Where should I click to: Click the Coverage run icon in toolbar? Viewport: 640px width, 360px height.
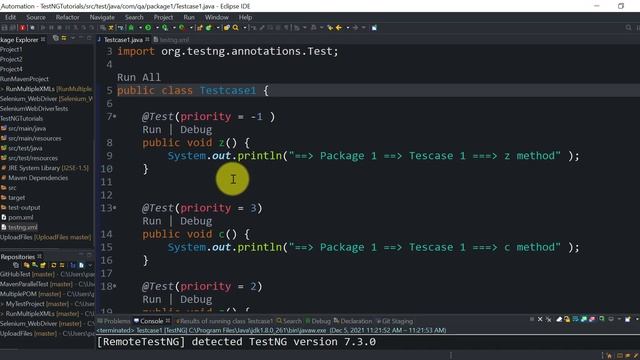164,28
